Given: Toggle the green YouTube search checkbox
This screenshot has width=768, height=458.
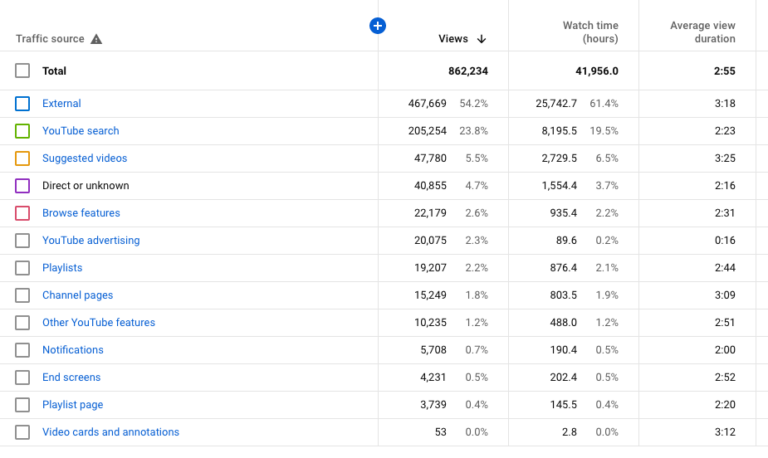Looking at the screenshot, I should point(22,131).
